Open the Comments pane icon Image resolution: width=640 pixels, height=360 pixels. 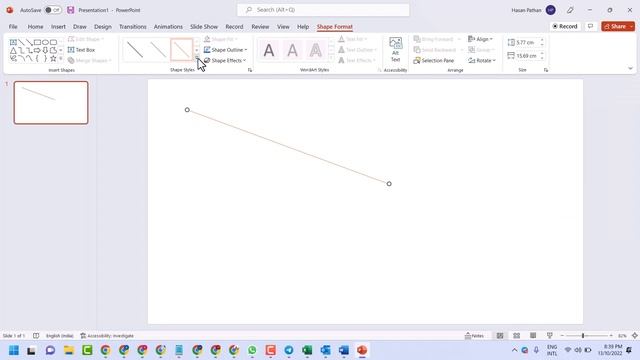[590, 26]
